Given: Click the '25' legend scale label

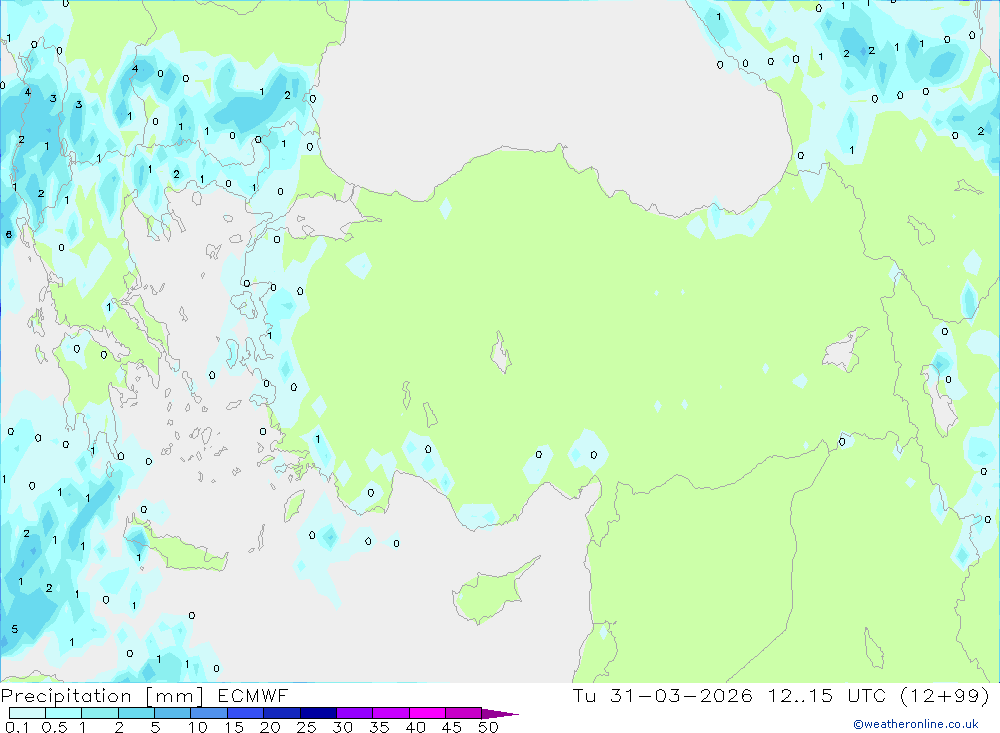Looking at the screenshot, I should pos(306,727).
